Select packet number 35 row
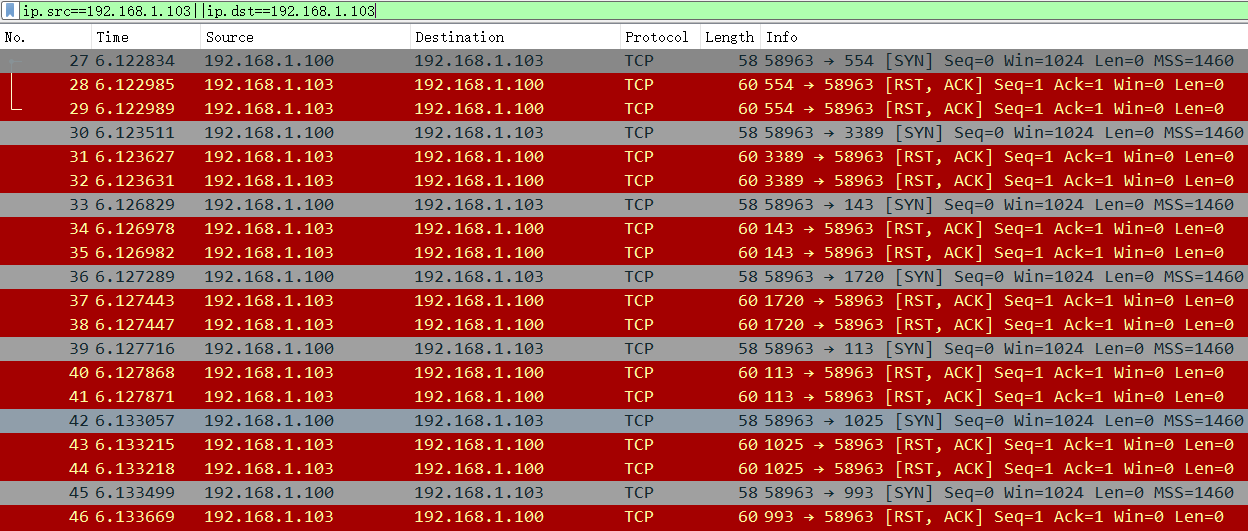This screenshot has width=1248, height=531. coord(624,253)
